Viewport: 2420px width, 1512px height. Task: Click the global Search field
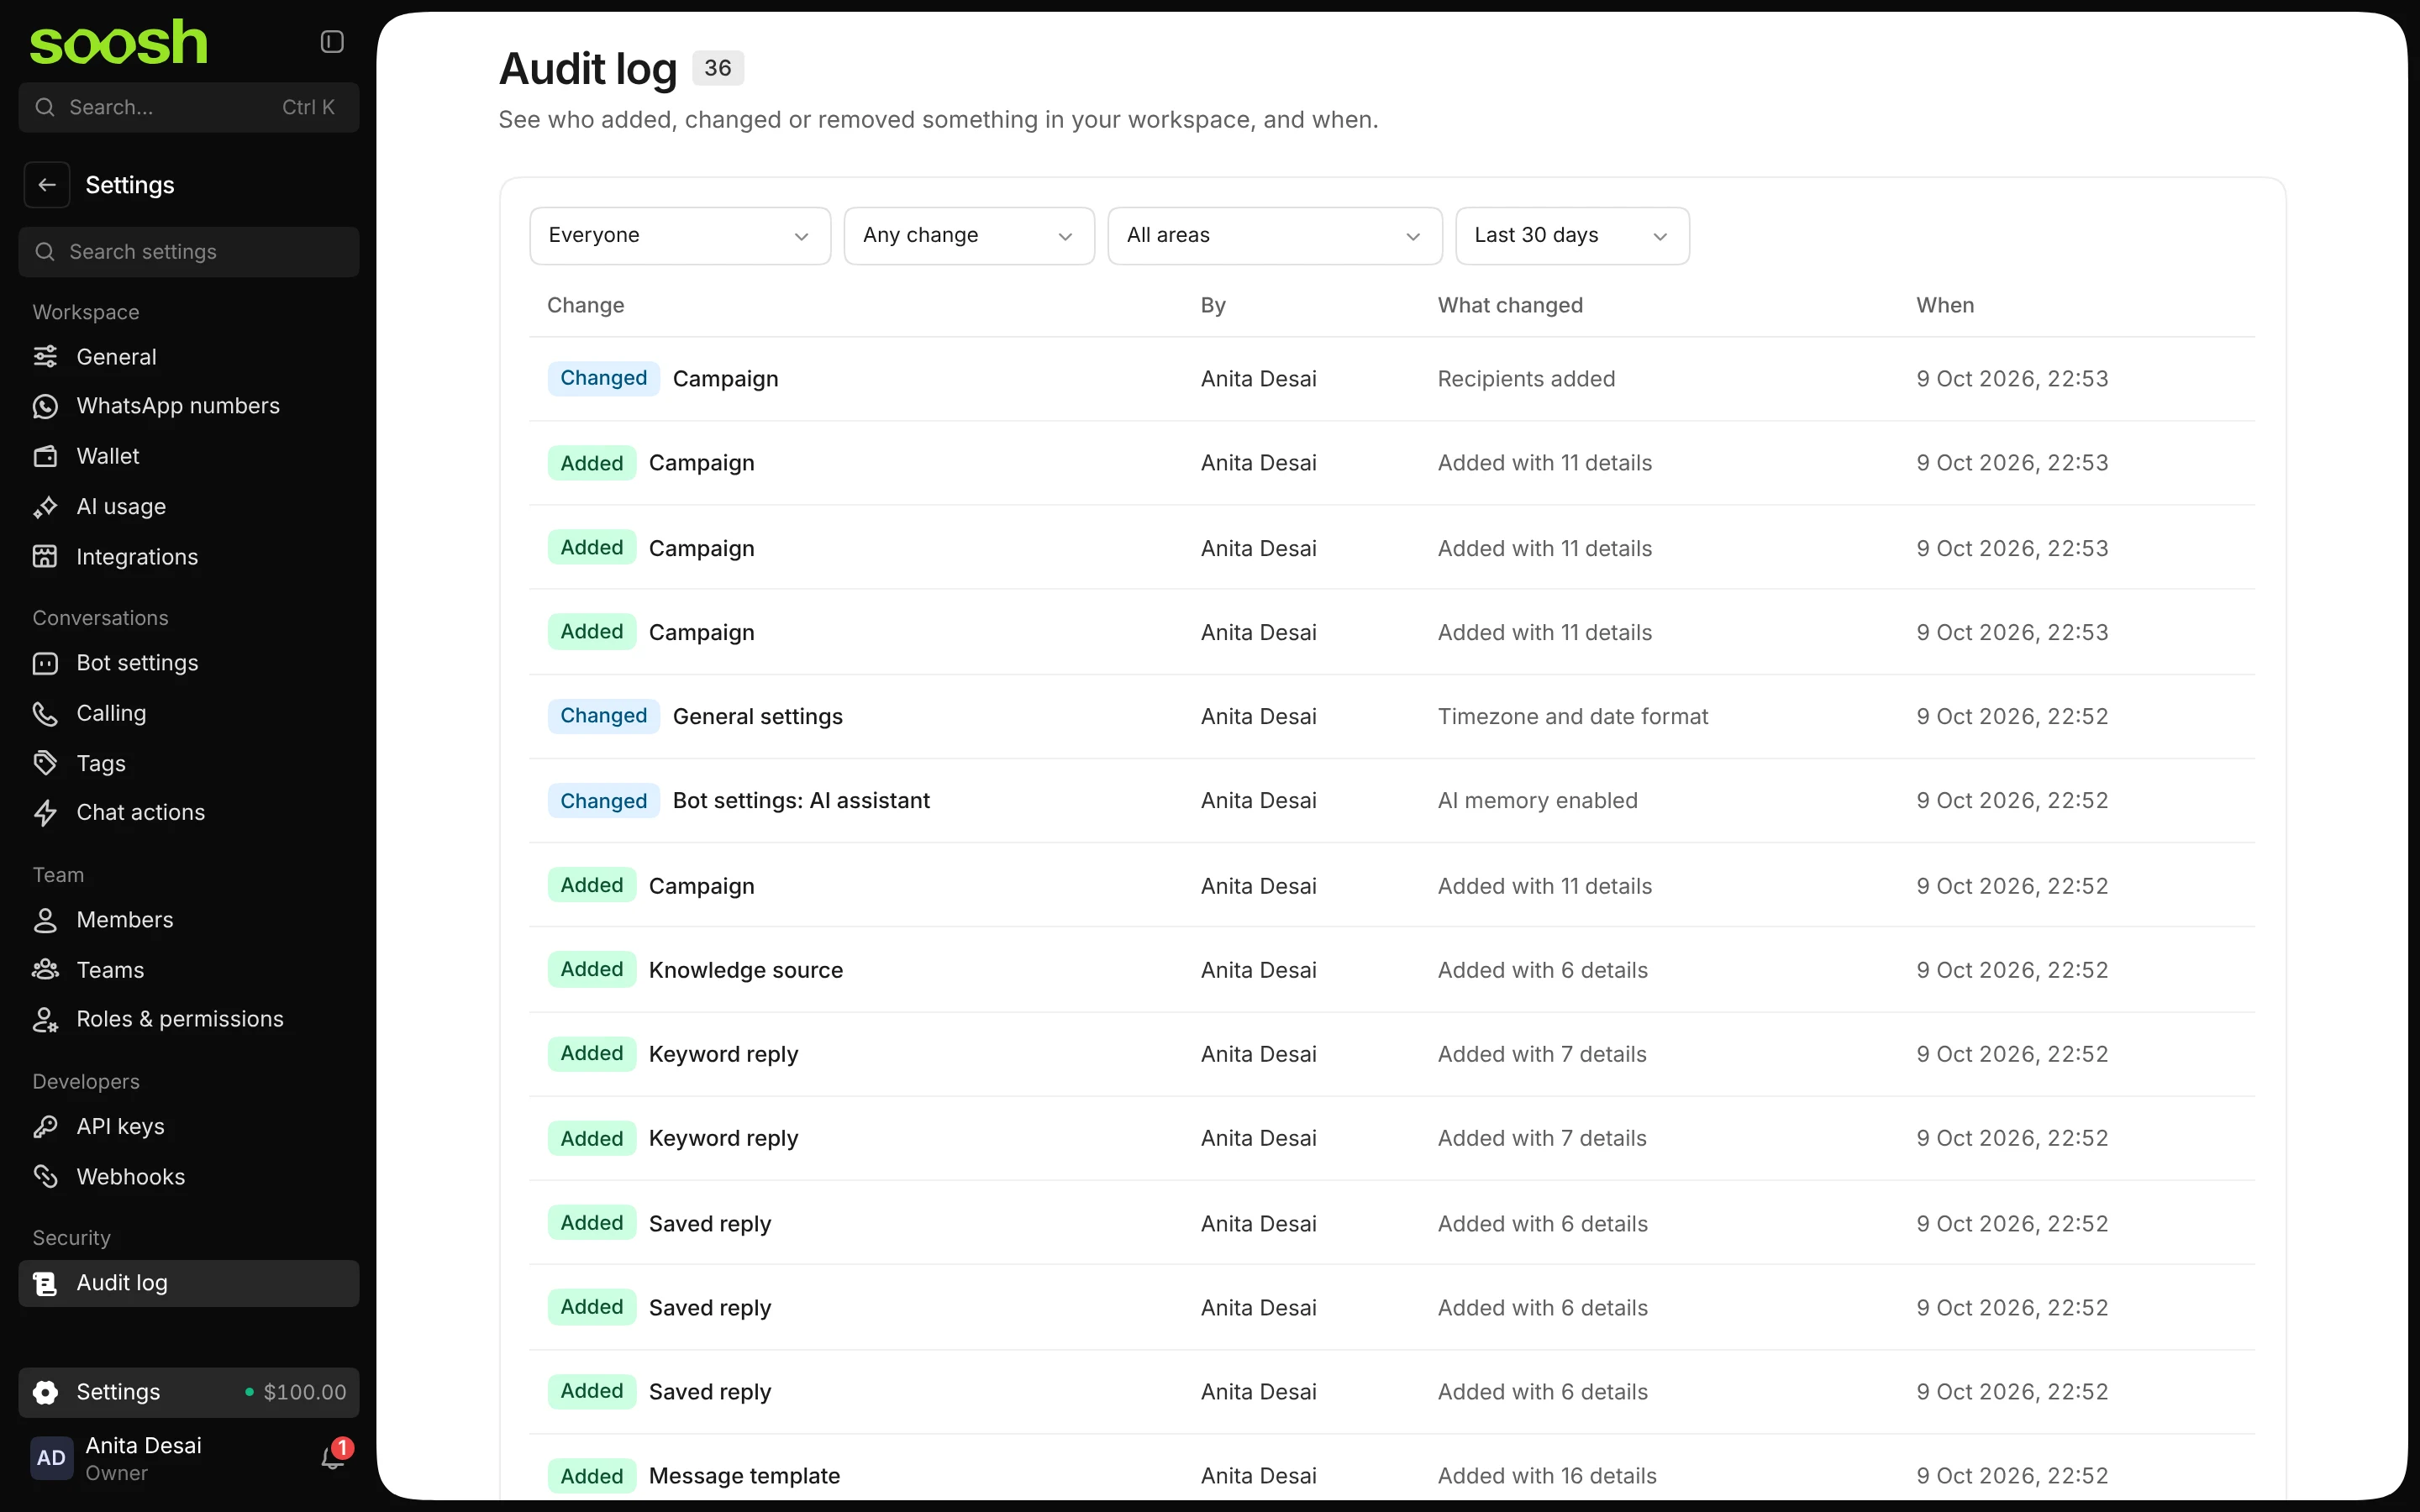point(189,107)
